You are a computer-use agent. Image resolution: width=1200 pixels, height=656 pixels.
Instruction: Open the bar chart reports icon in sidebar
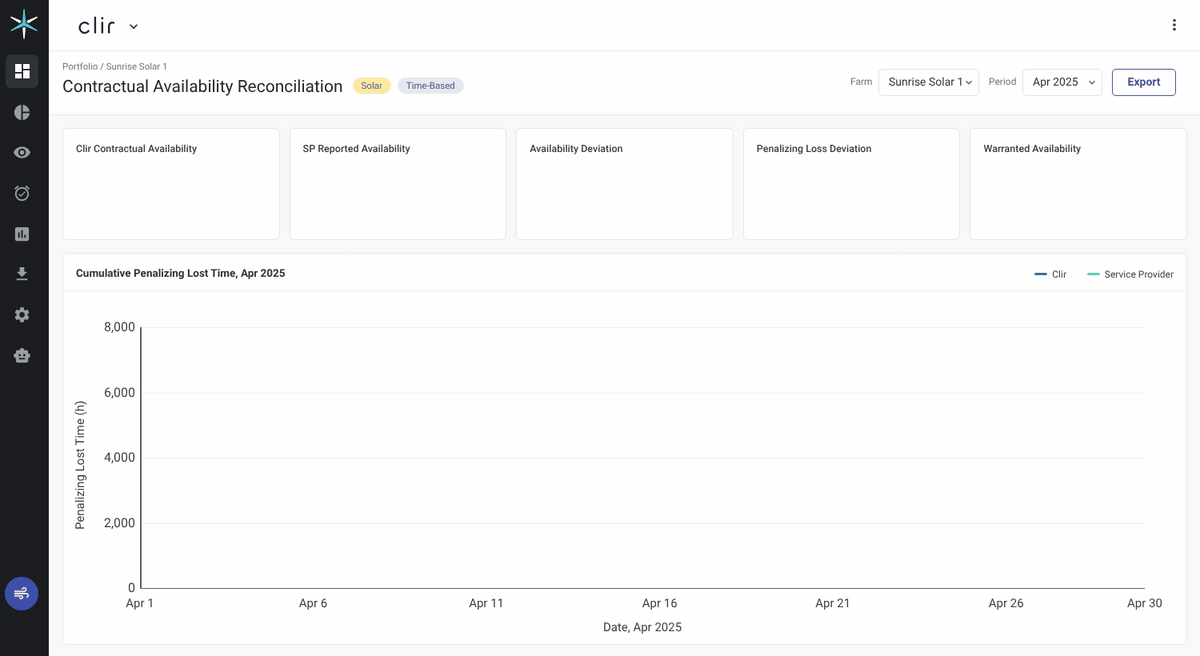(22, 234)
